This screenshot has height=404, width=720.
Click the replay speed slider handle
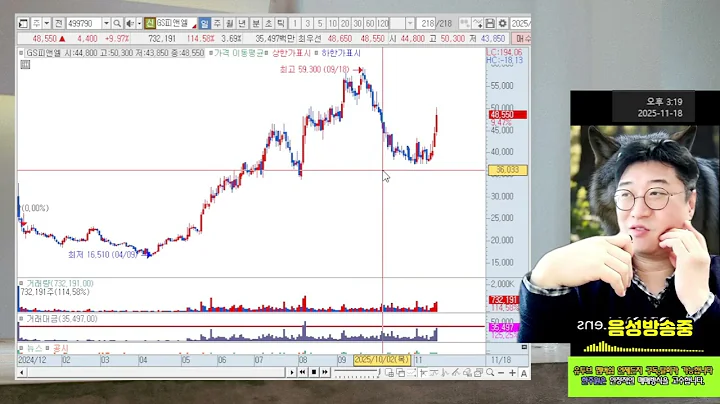(x=379, y=372)
